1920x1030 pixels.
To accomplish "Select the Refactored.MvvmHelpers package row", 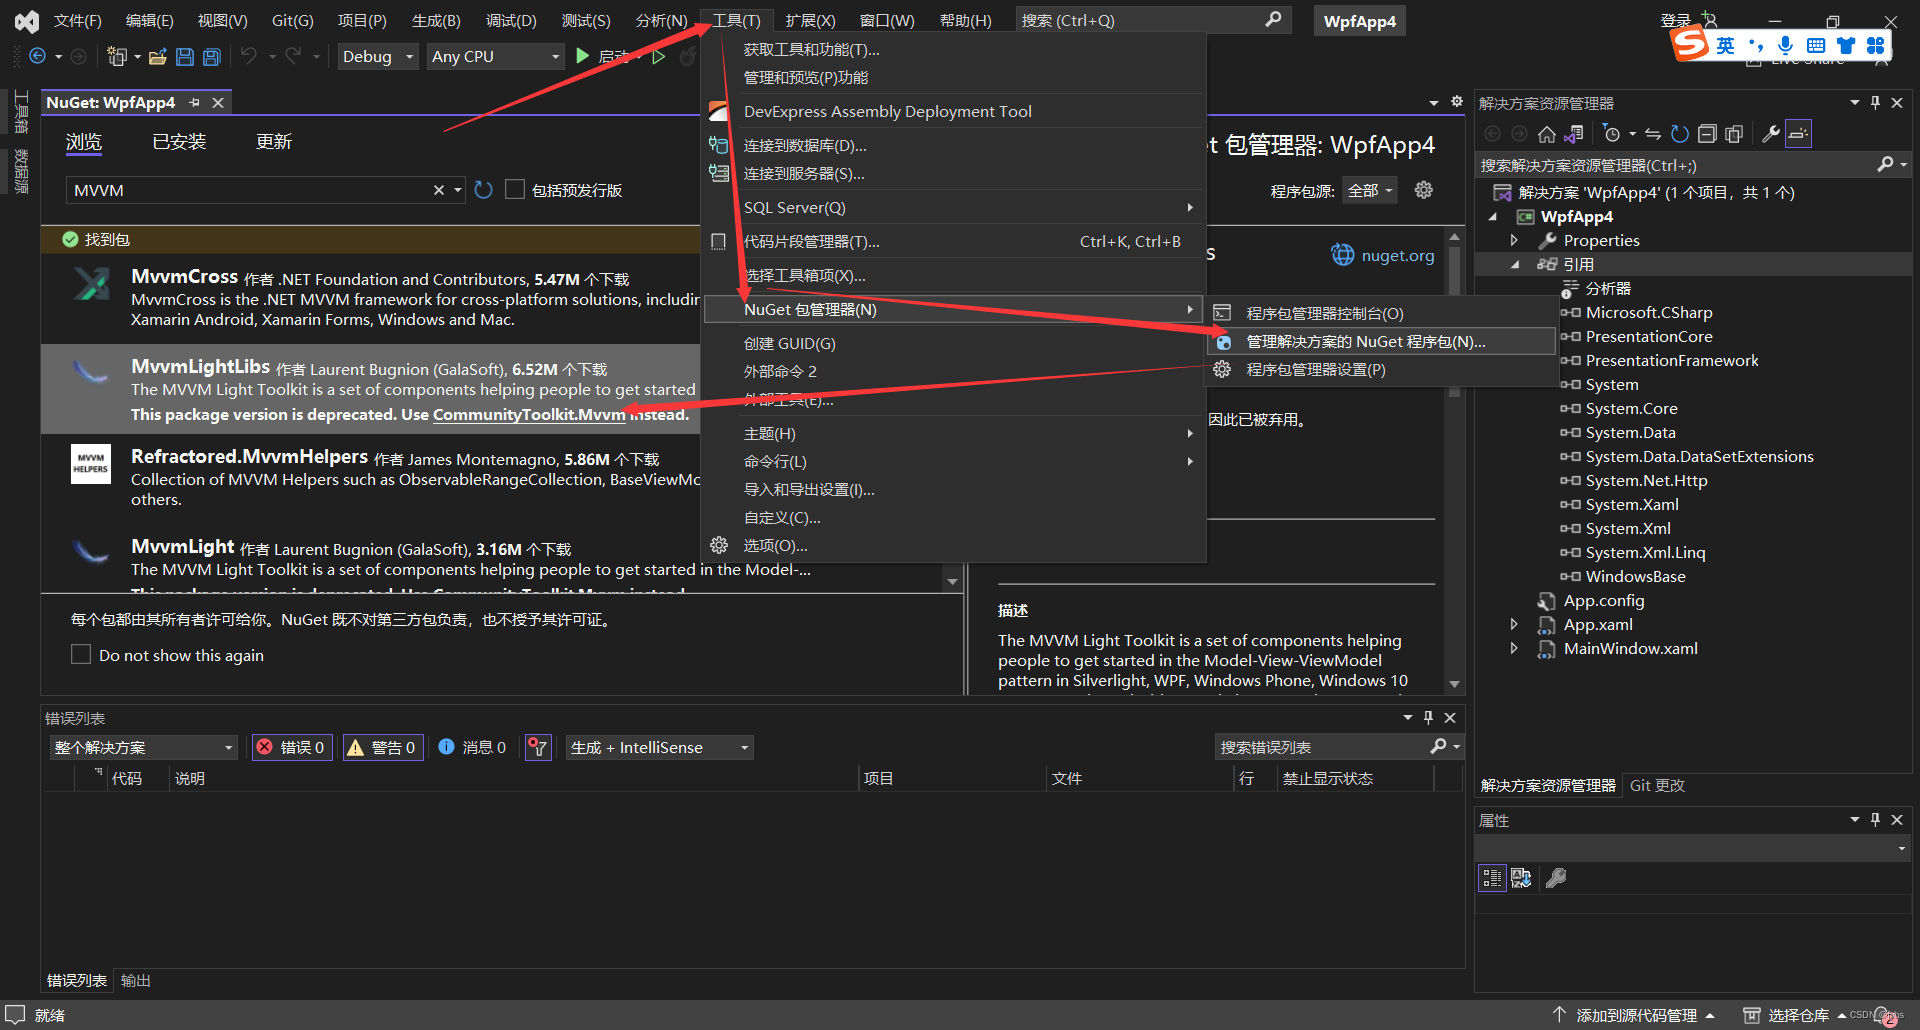I will click(x=370, y=478).
